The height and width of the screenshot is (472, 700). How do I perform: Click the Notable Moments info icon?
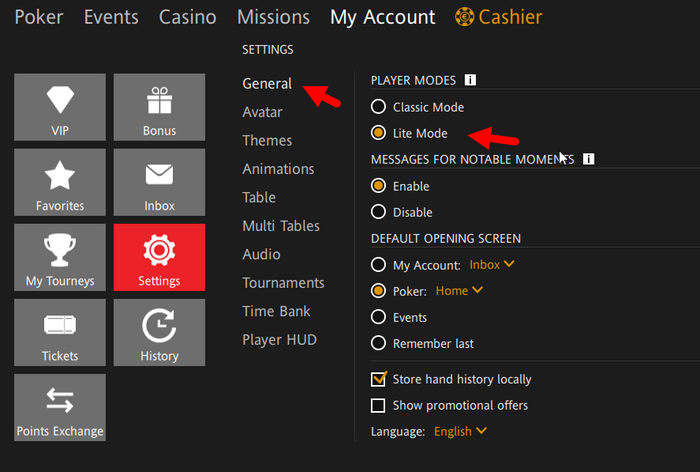[588, 159]
